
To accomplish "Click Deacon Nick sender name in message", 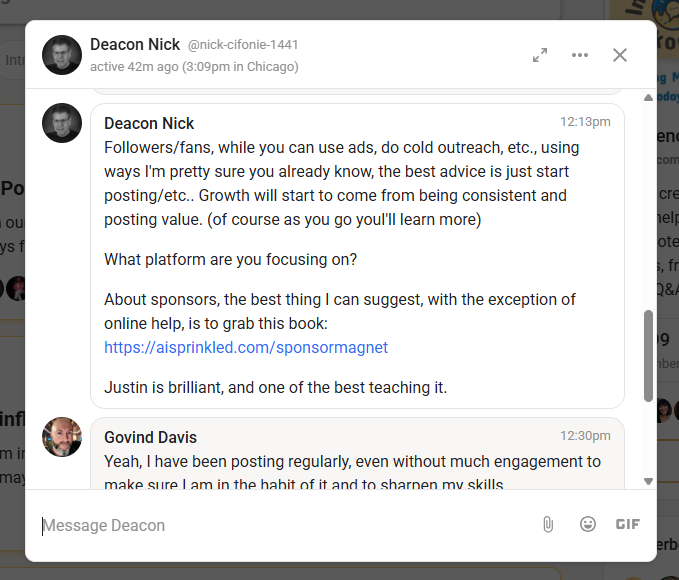I will pyautogui.click(x=149, y=123).
